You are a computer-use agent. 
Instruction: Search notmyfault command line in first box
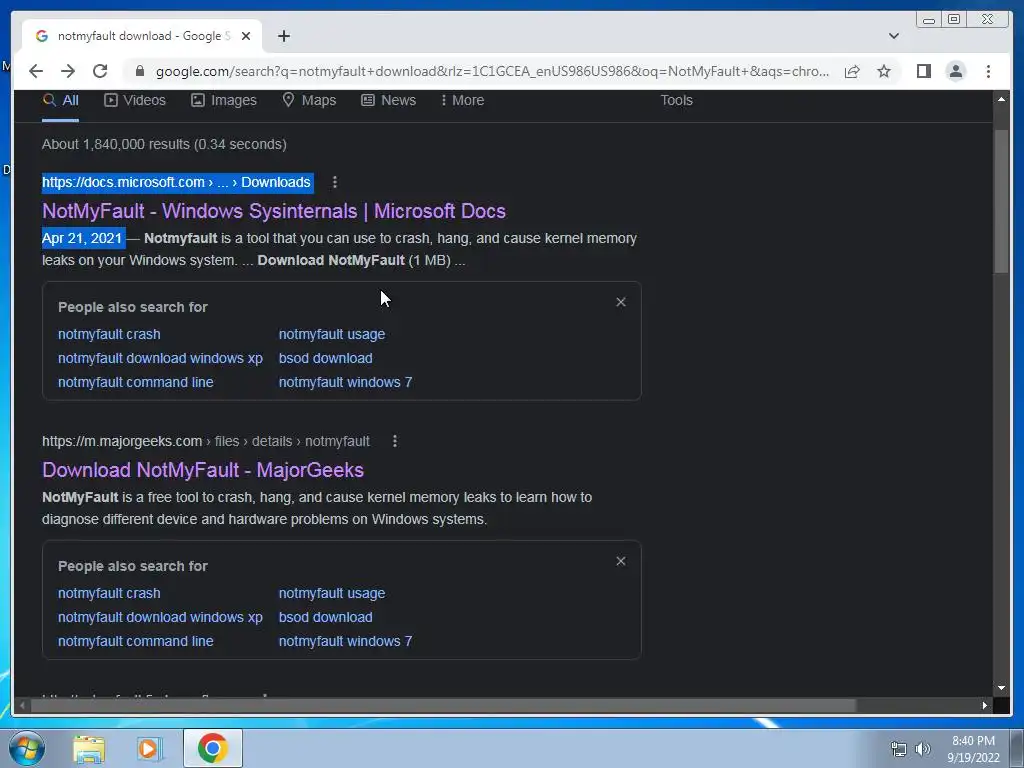pyautogui.click(x=136, y=383)
